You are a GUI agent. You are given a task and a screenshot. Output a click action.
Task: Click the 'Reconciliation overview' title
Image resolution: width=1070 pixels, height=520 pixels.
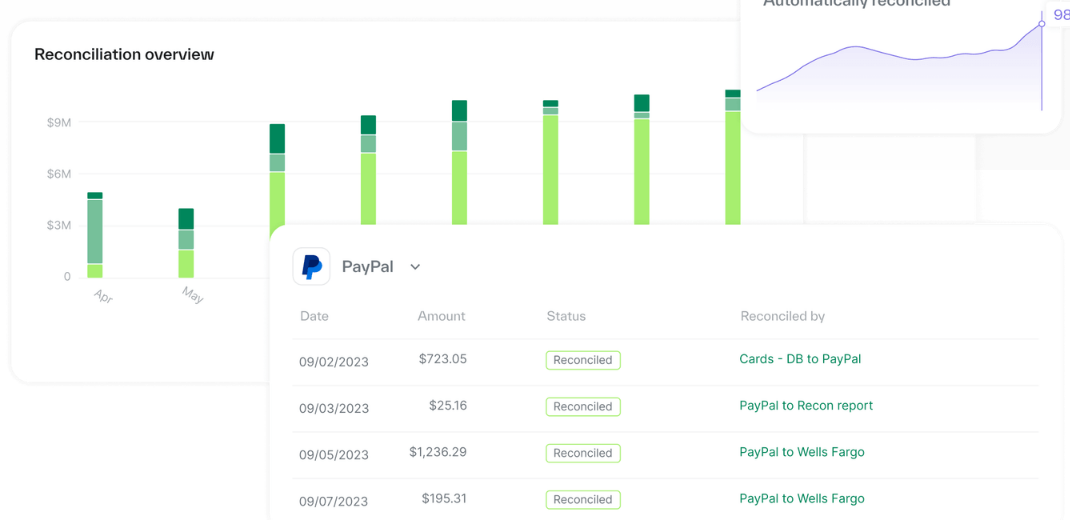pyautogui.click(x=124, y=54)
